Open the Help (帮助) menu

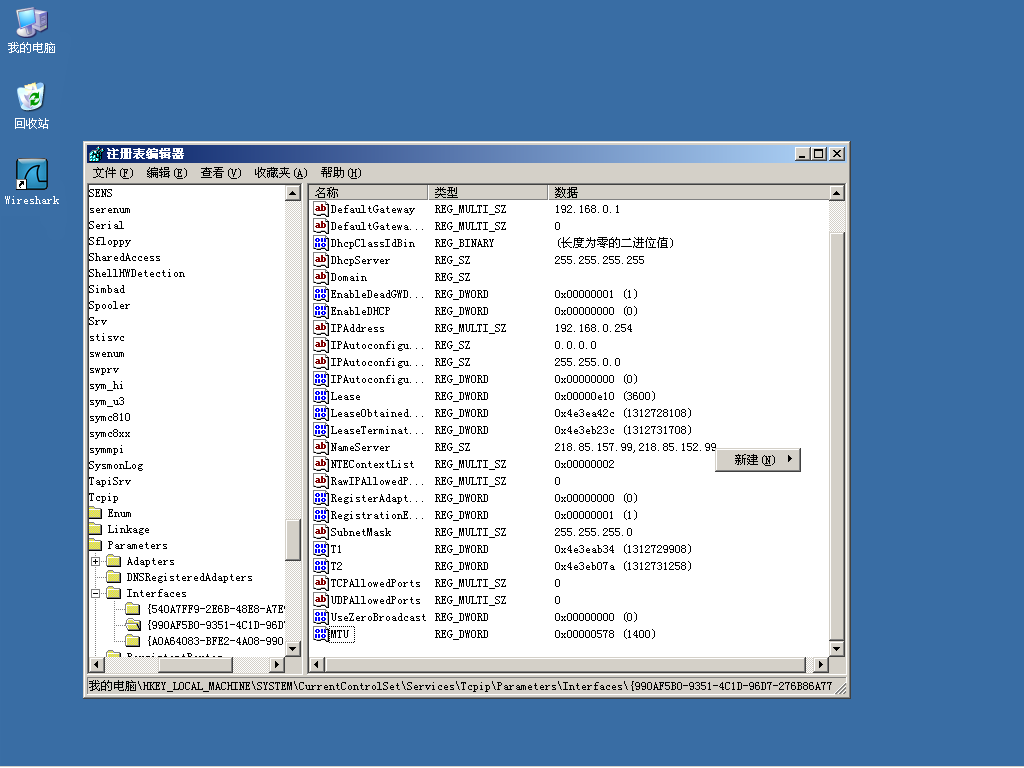click(340, 172)
